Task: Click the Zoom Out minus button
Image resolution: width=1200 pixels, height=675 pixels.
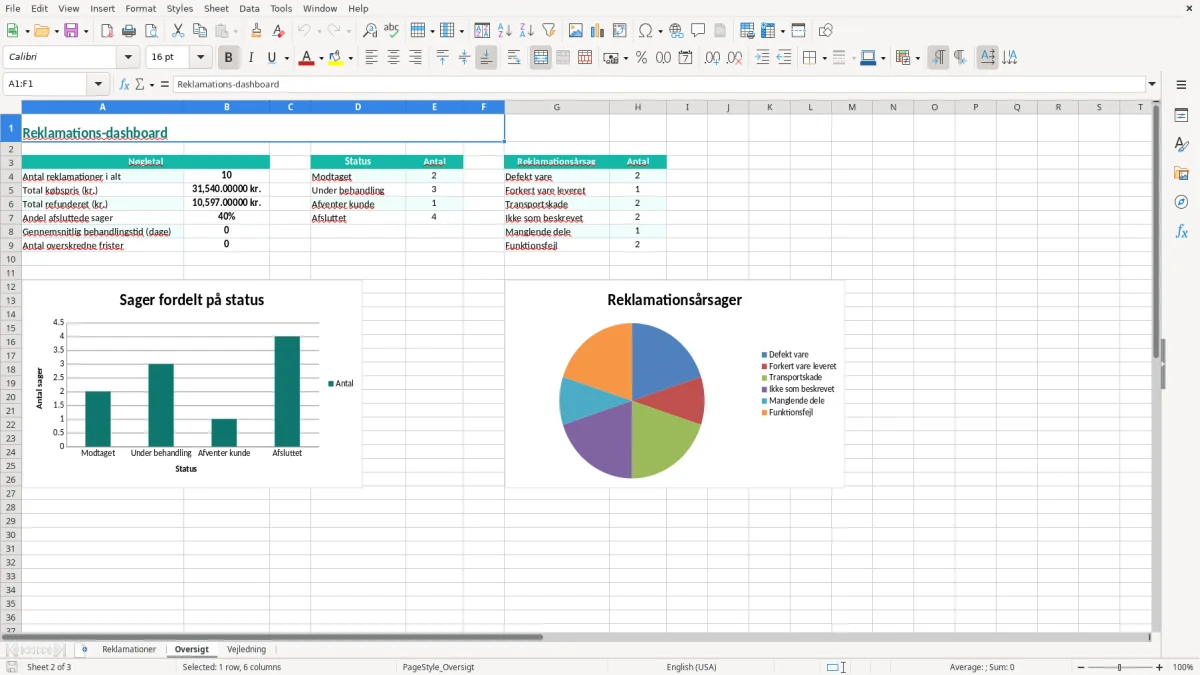Action: pyautogui.click(x=1079, y=667)
